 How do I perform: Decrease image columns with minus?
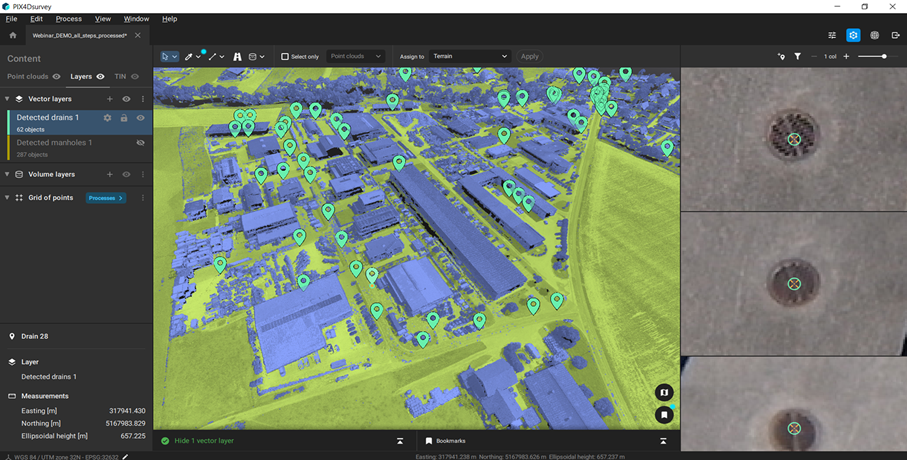814,56
